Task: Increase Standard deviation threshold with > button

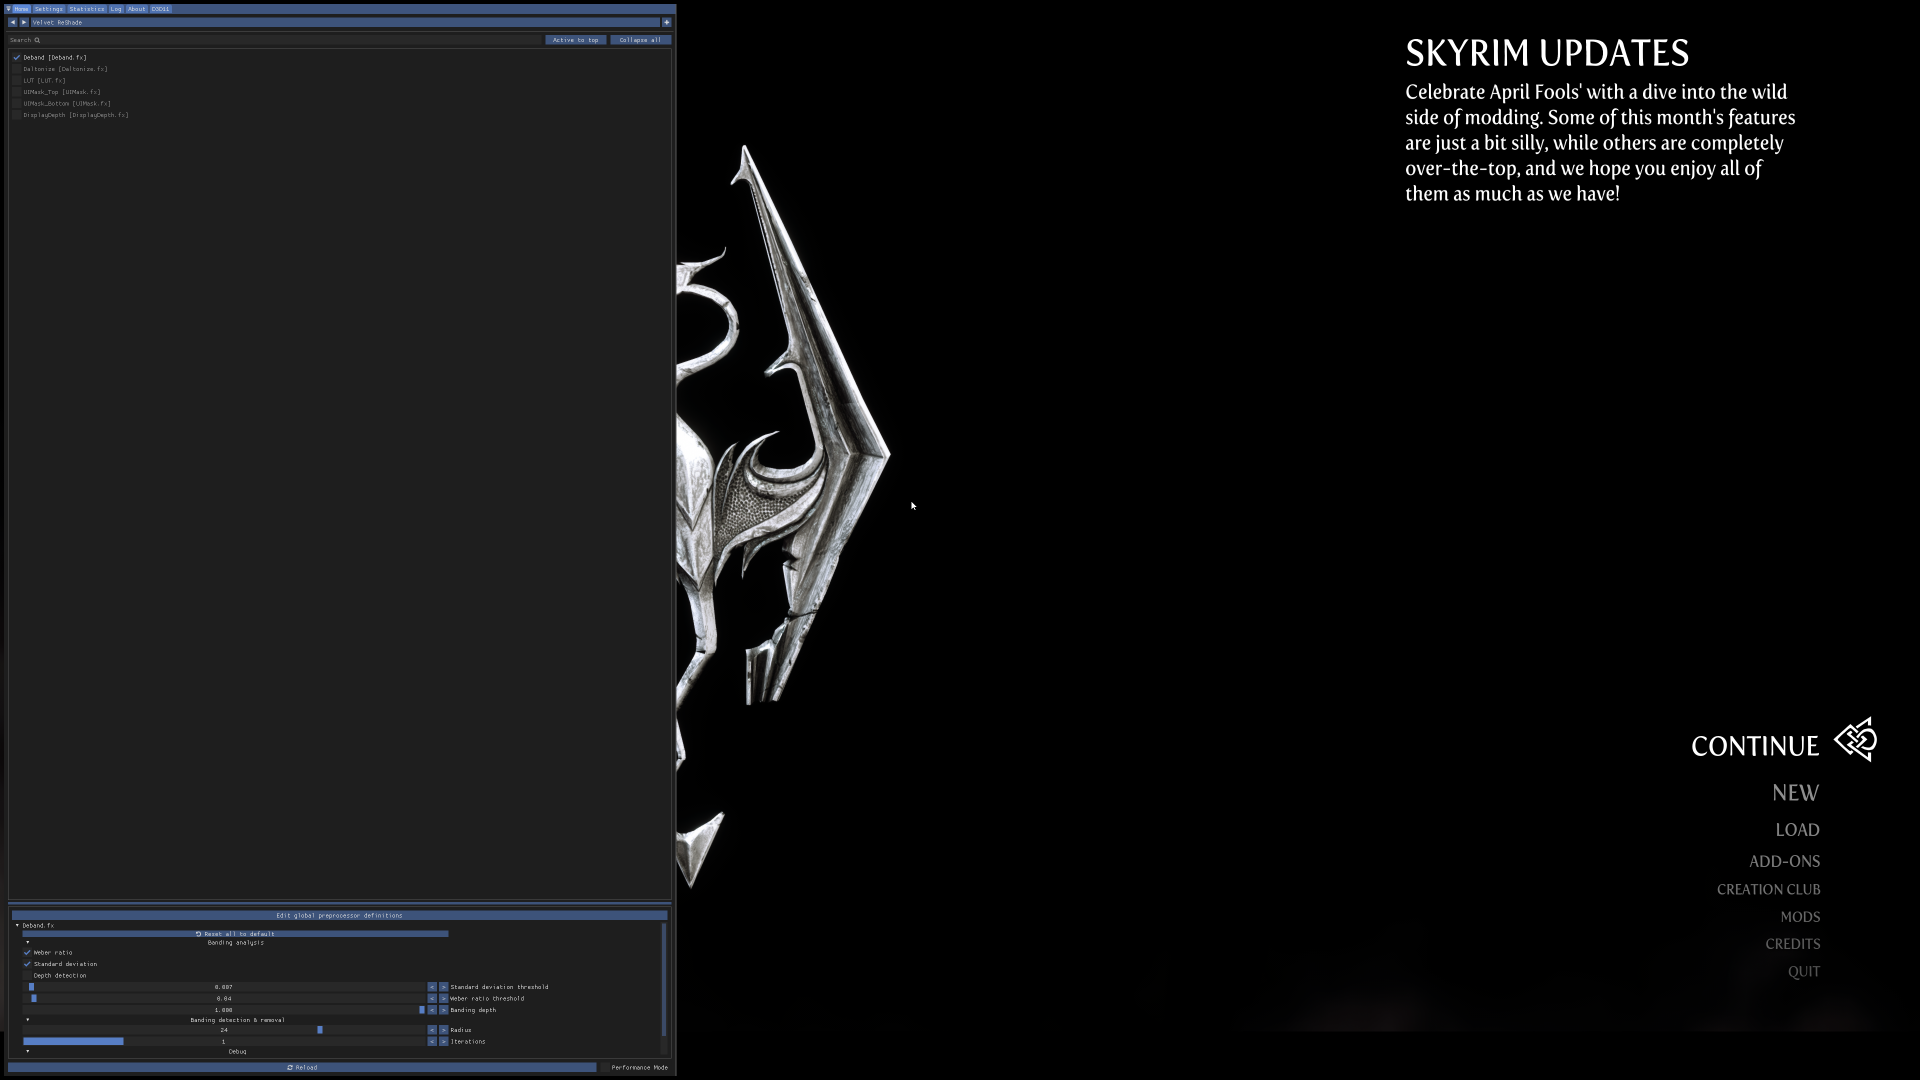Action: [443, 987]
